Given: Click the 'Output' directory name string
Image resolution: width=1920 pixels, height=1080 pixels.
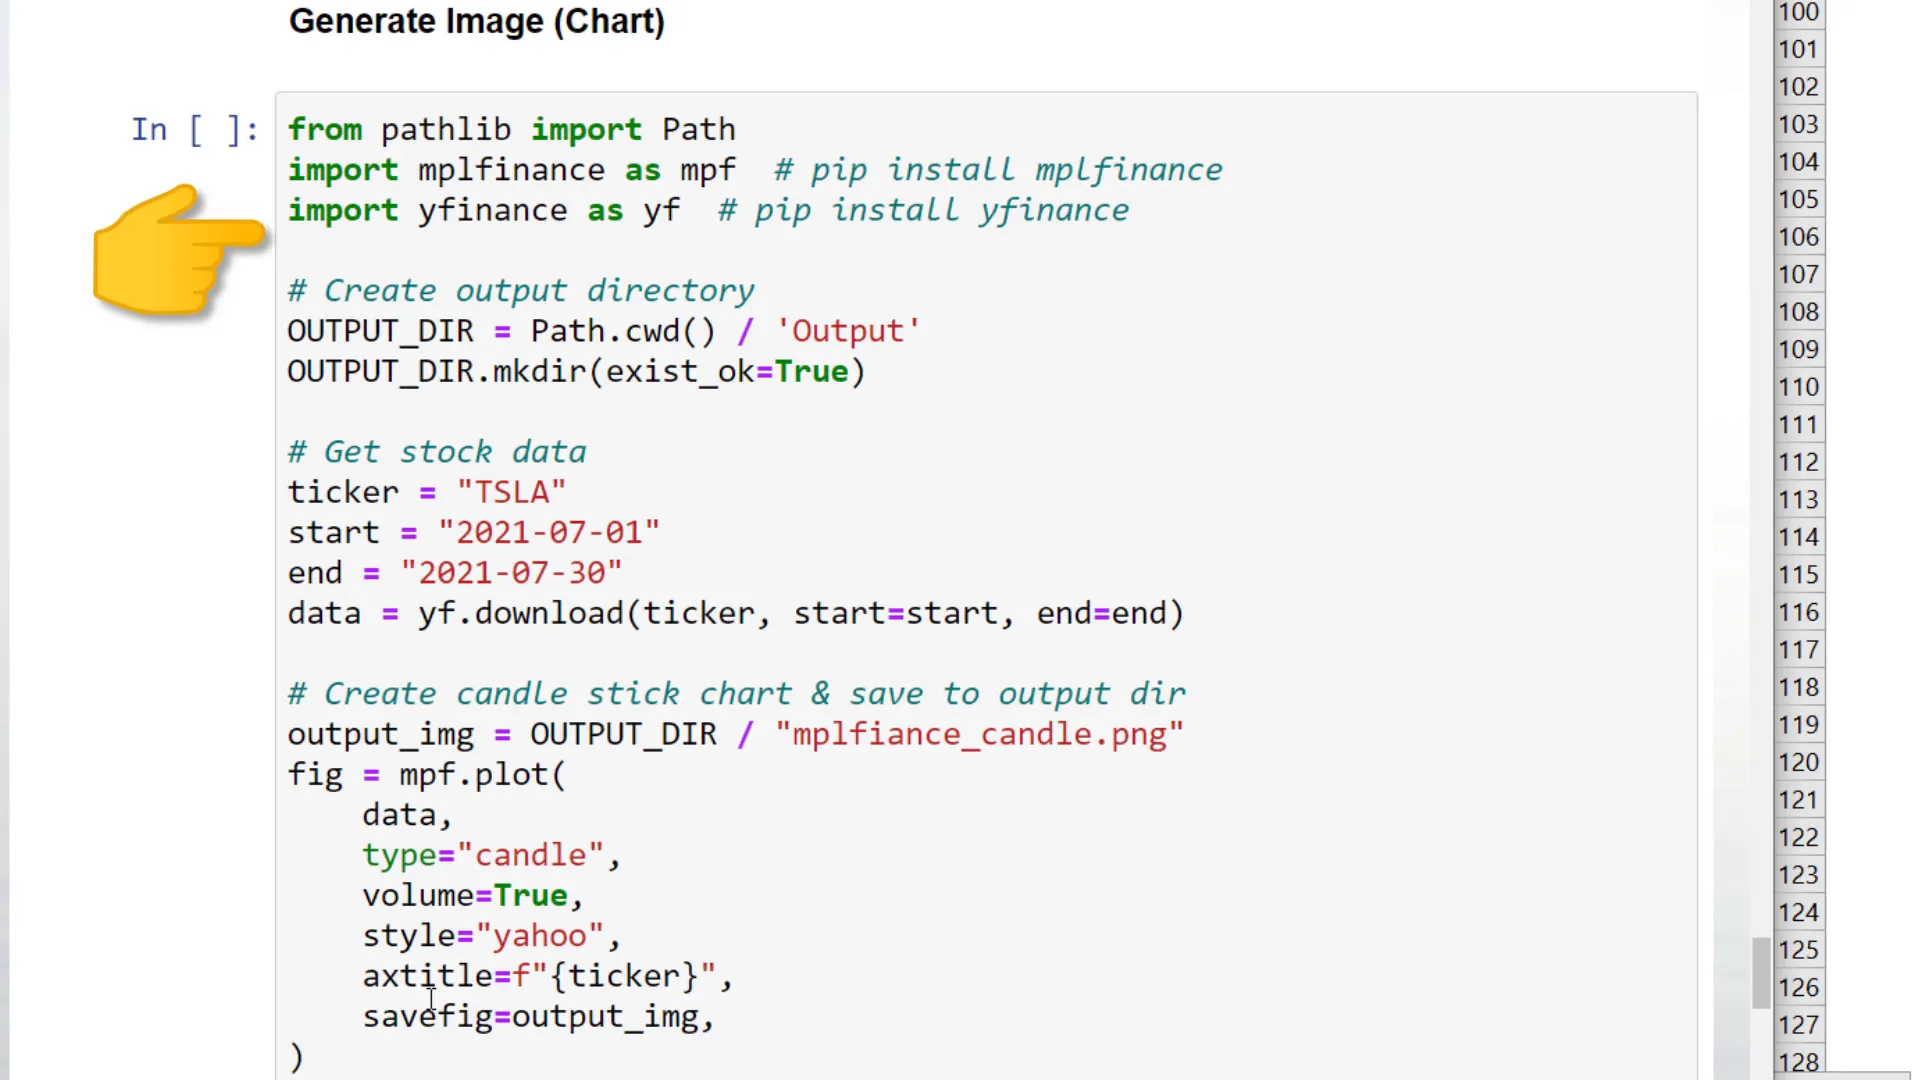Looking at the screenshot, I should click(x=848, y=331).
